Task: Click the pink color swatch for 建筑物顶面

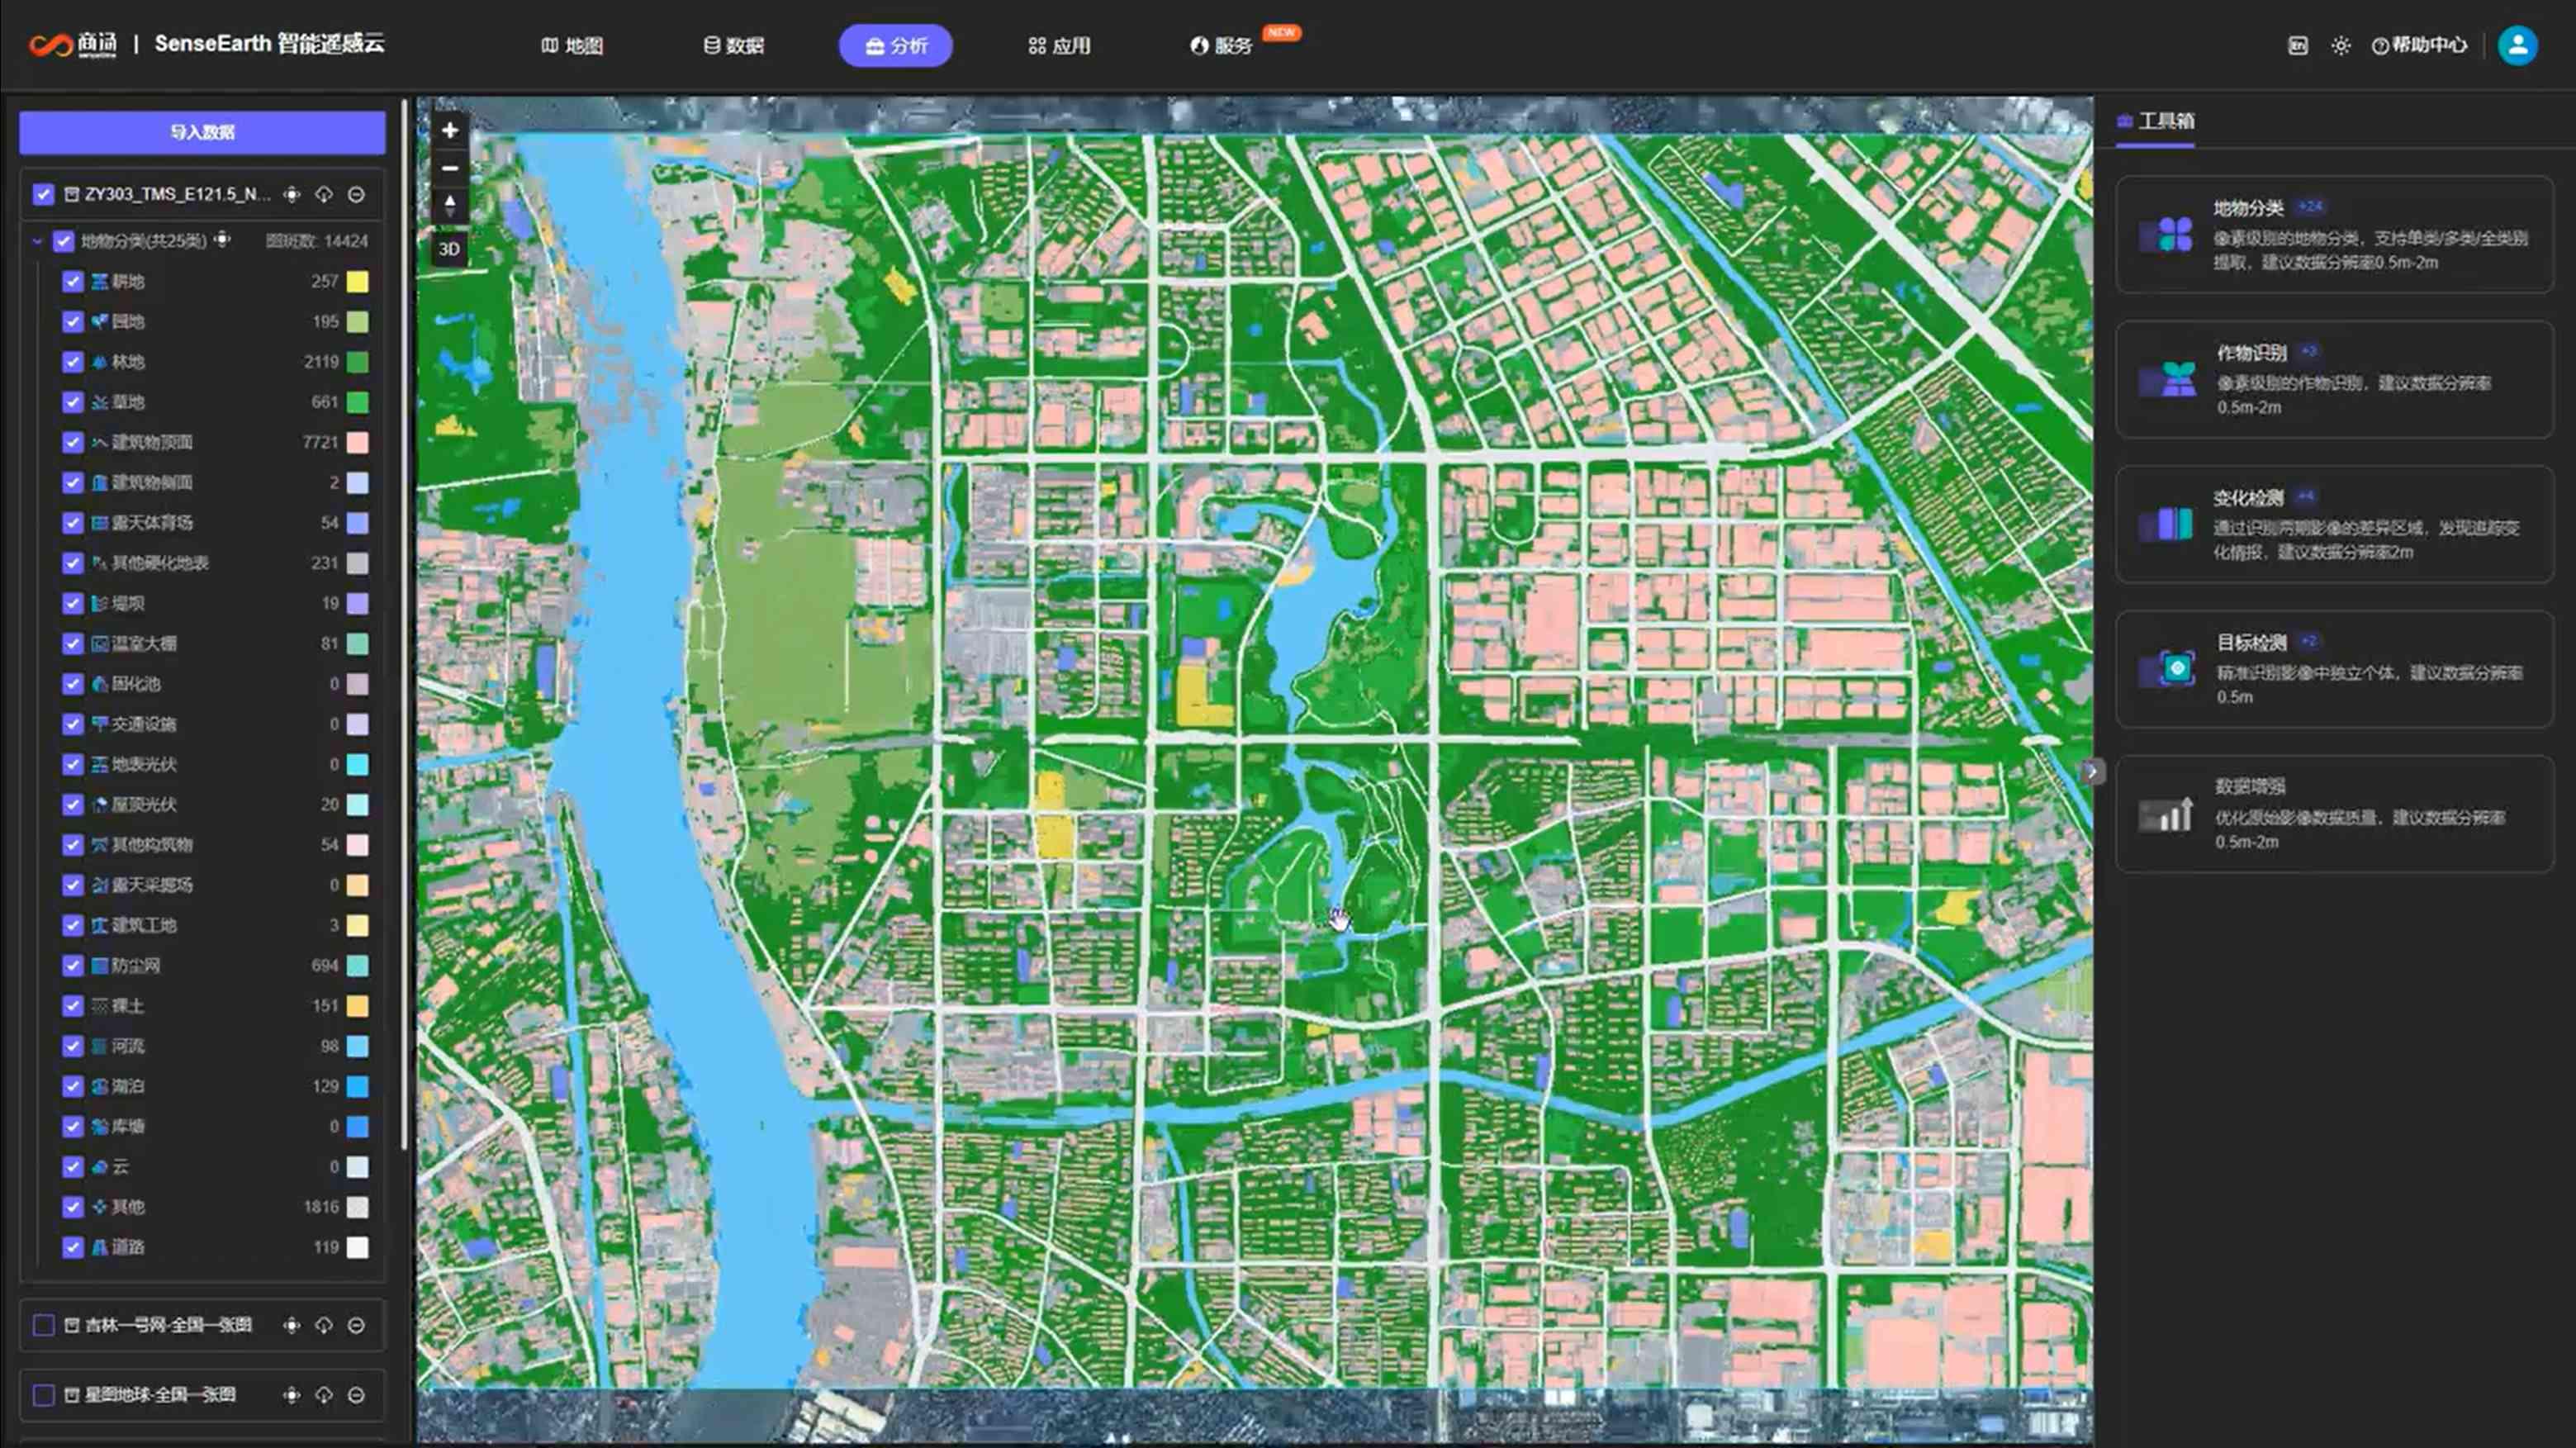Action: click(x=357, y=443)
